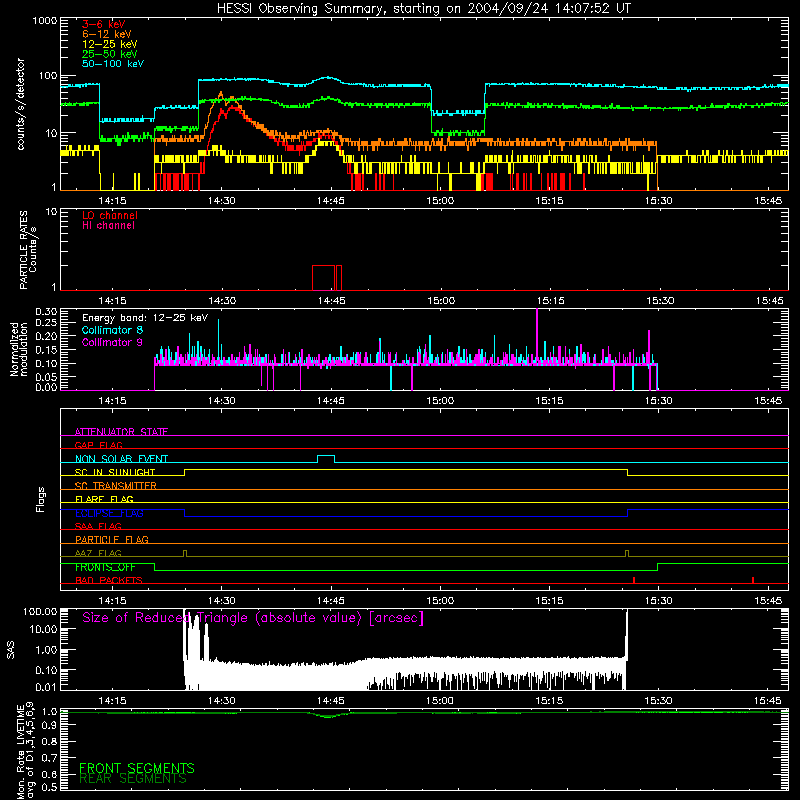The image size is (800, 800).
Task: Click the 15:45 tick label on the SAS plot
Action: click(x=768, y=701)
